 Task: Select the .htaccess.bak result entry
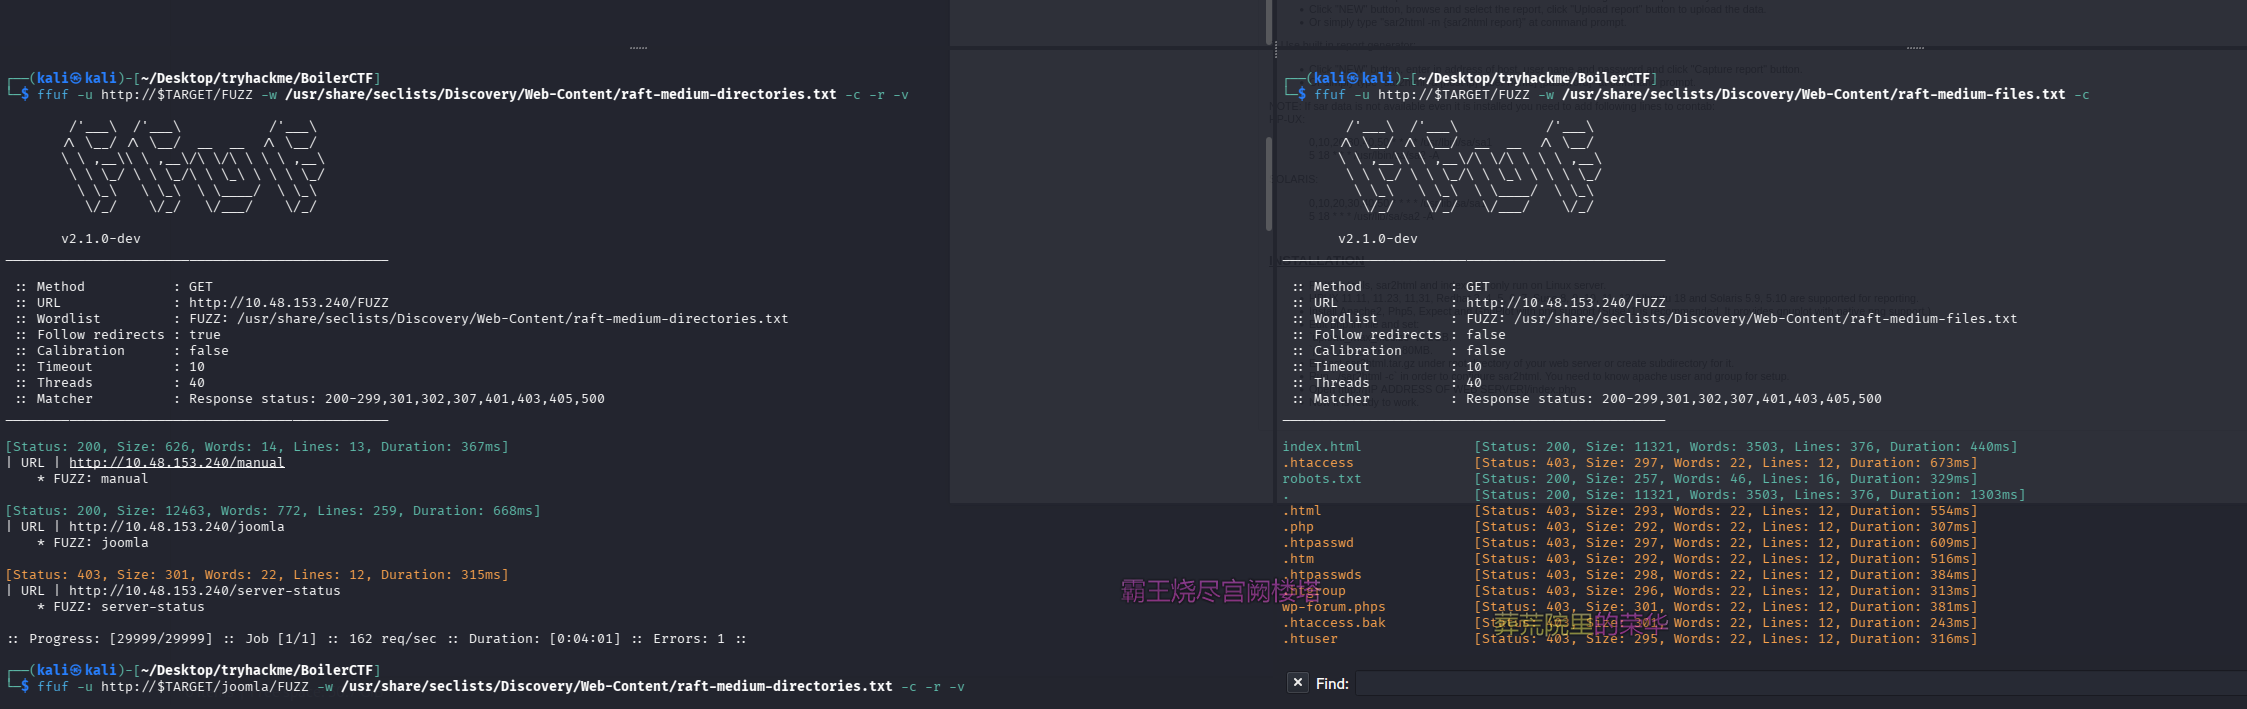(1334, 623)
